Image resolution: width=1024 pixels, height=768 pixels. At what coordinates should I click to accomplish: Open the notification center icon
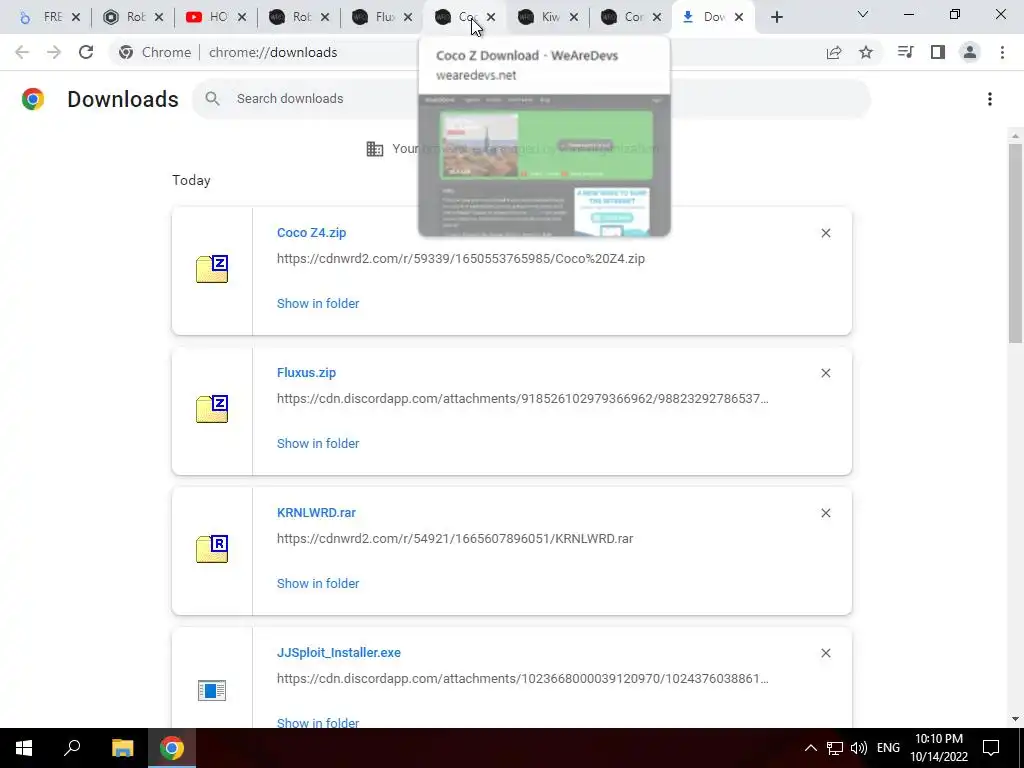pyautogui.click(x=991, y=748)
